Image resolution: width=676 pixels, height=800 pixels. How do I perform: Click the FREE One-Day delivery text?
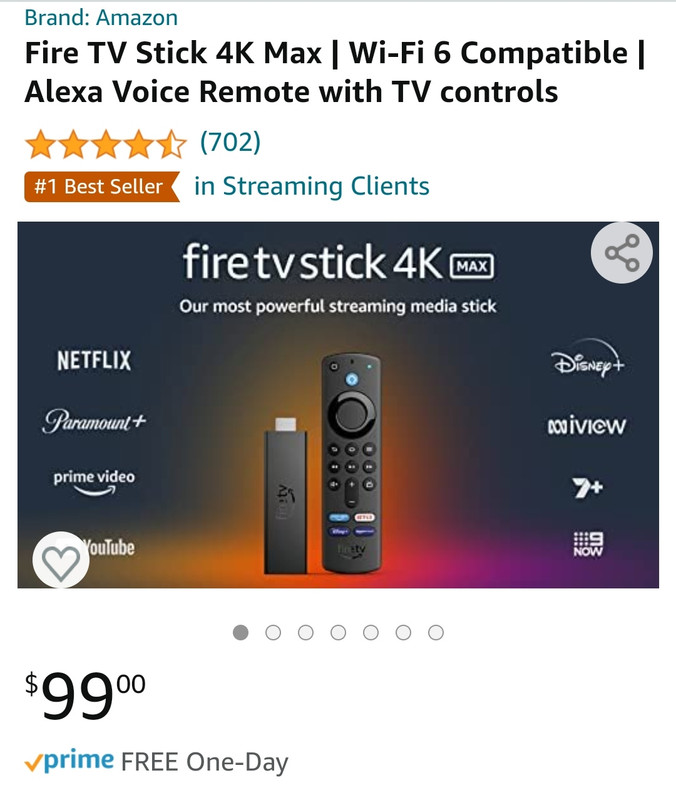tap(205, 762)
